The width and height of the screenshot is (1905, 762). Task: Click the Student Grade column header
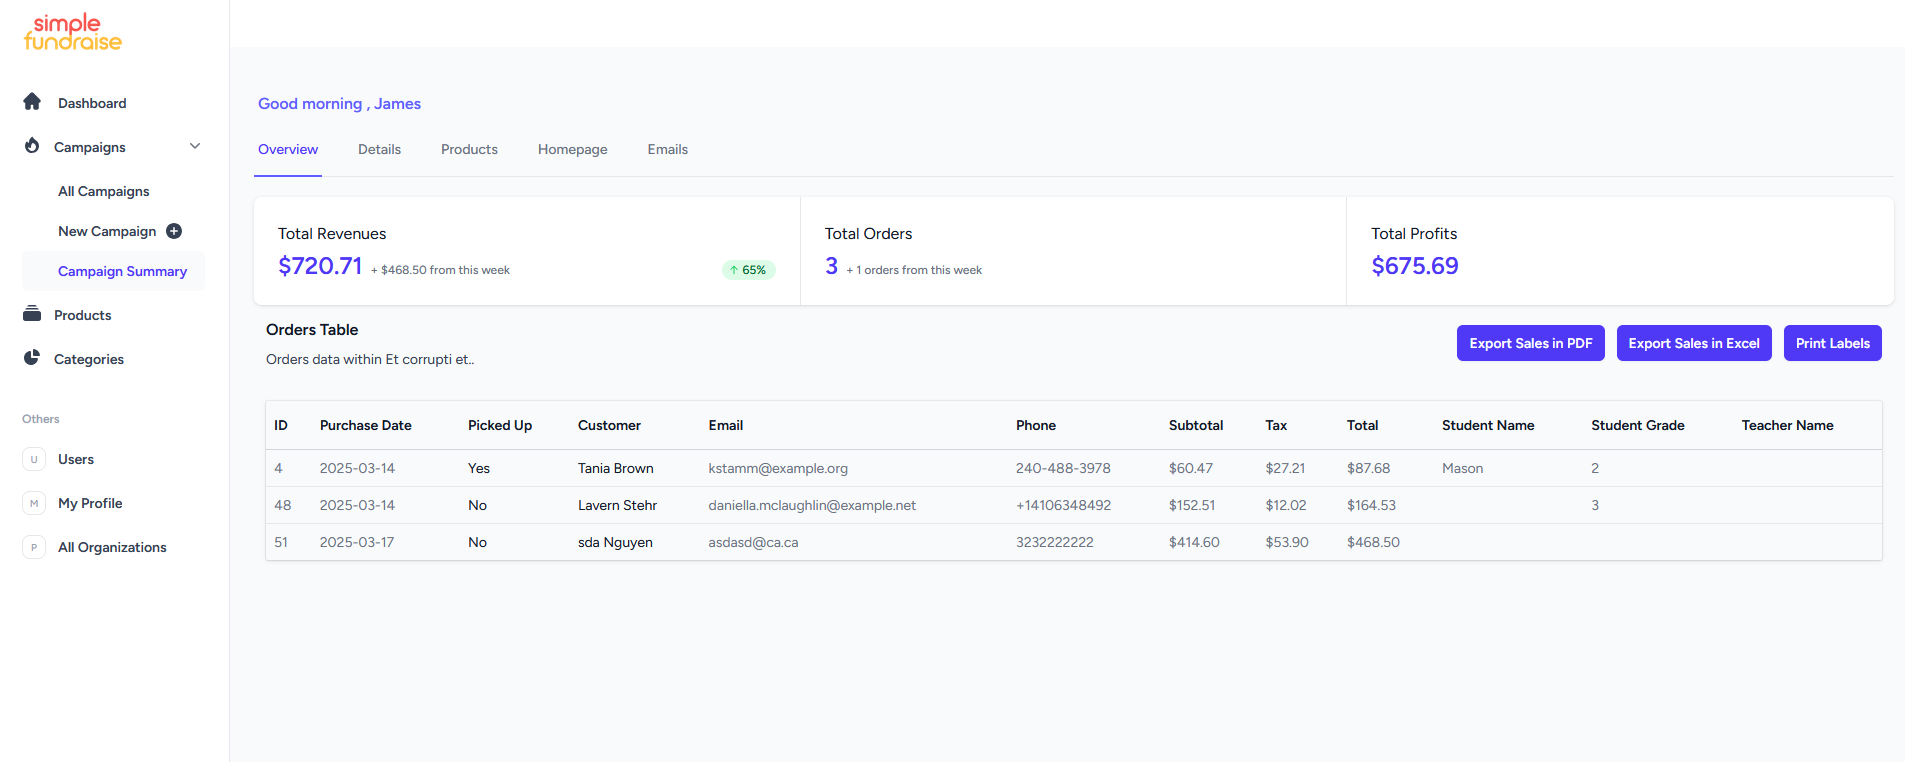tap(1638, 425)
